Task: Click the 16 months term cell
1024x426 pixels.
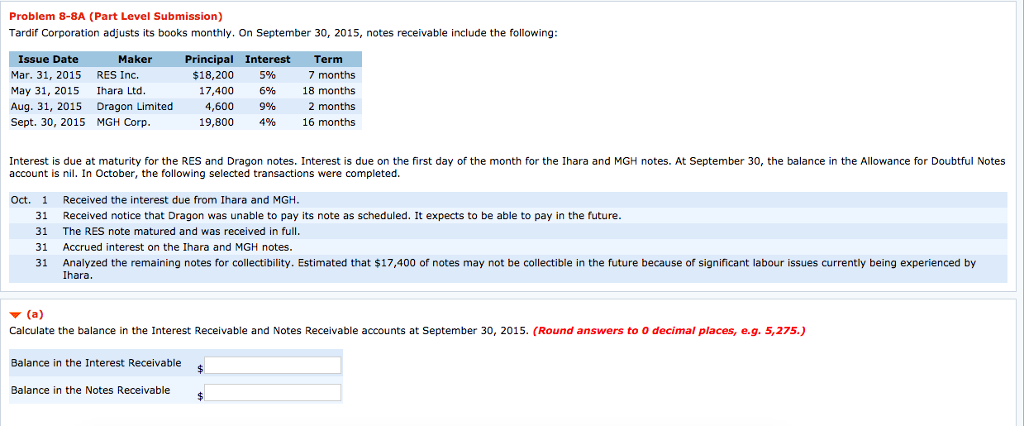Action: [329, 123]
